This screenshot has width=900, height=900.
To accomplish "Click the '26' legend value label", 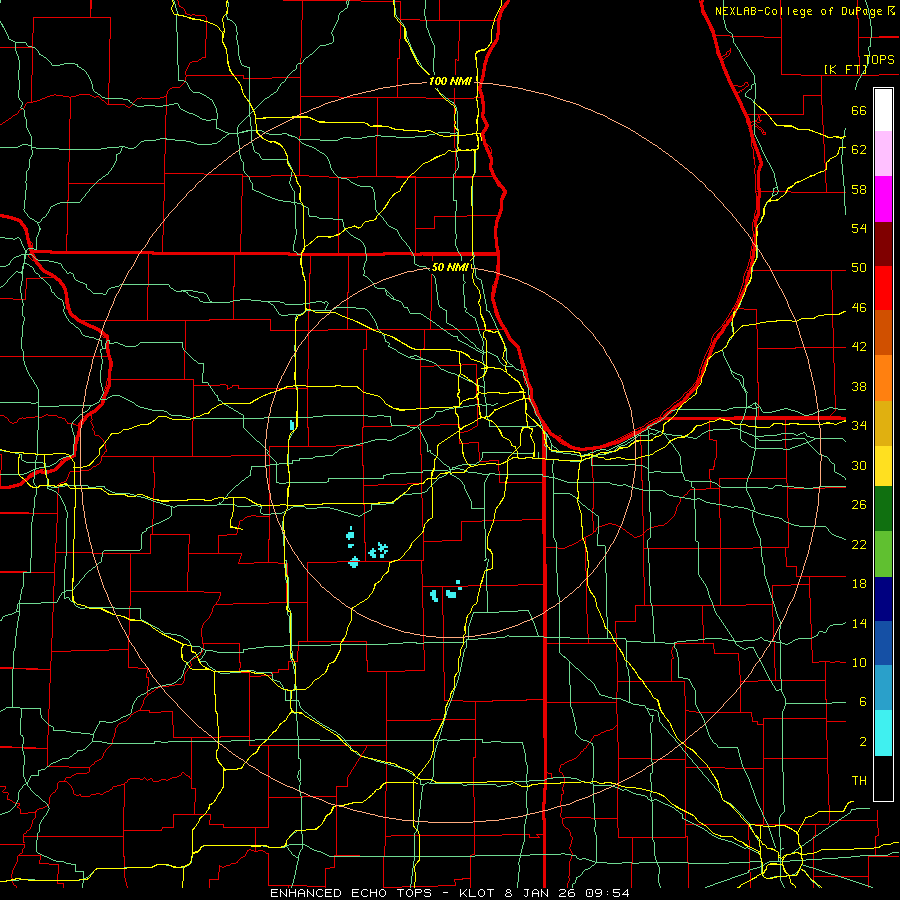I will (x=859, y=505).
